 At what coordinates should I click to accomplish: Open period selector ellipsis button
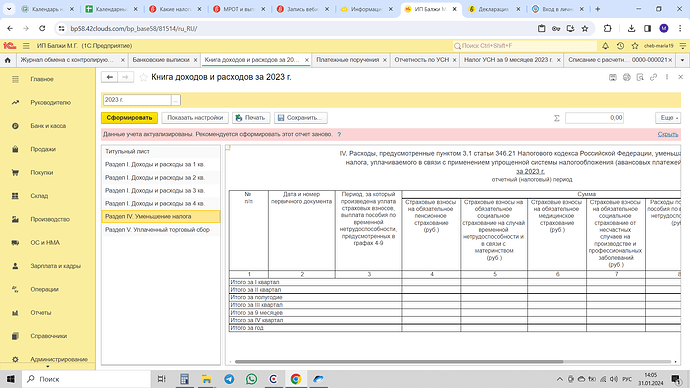point(176,100)
